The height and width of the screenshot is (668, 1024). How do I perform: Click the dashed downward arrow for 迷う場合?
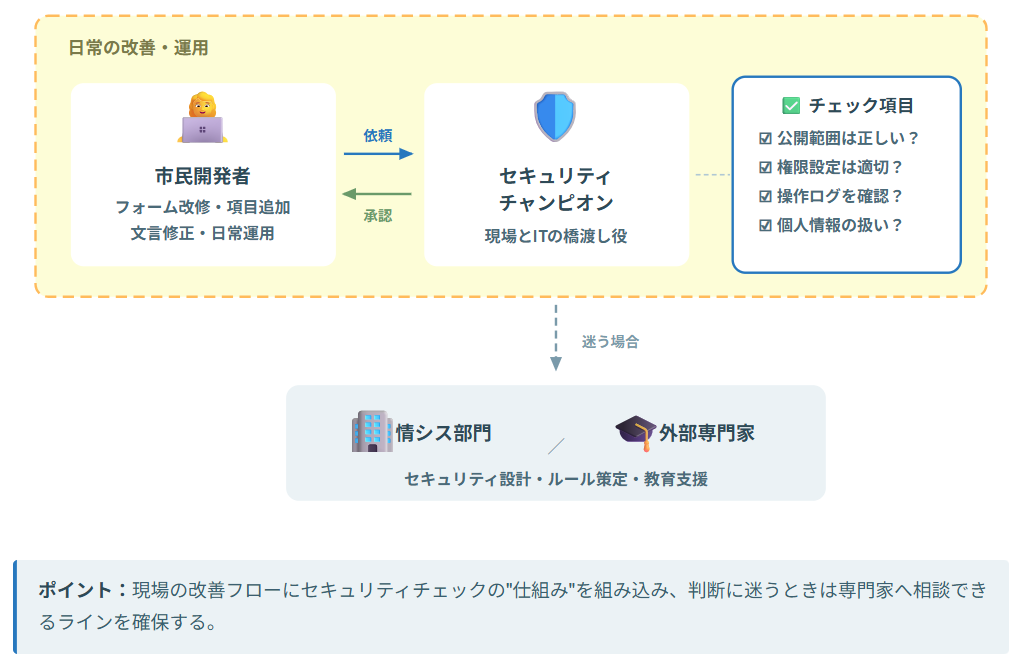[556, 339]
